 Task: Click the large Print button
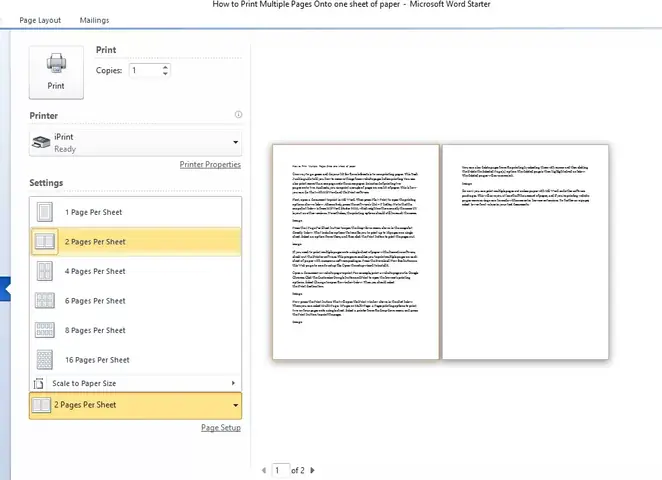click(x=56, y=73)
